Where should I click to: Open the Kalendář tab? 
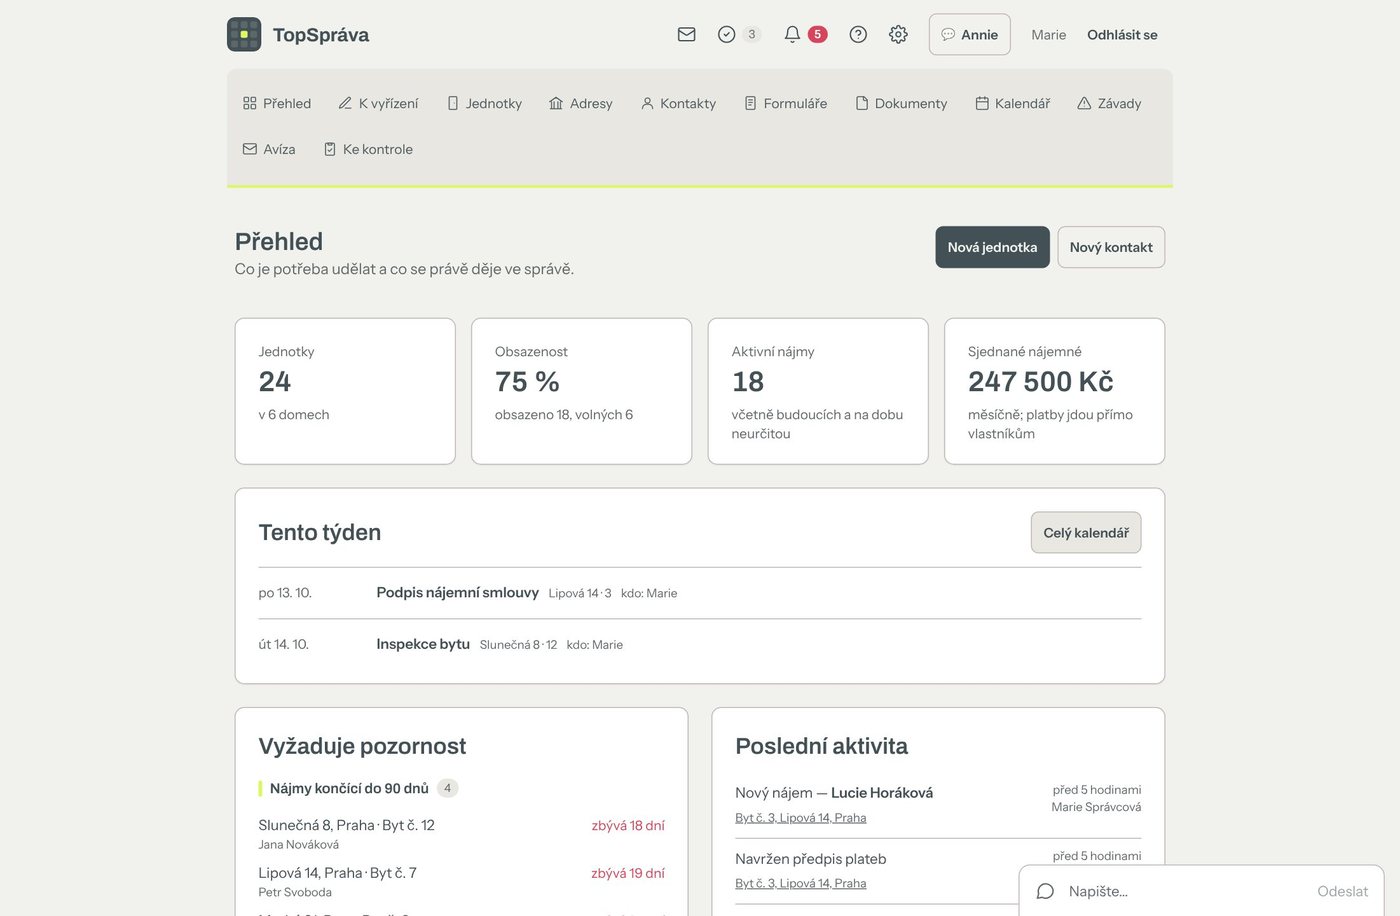[x=1012, y=103]
